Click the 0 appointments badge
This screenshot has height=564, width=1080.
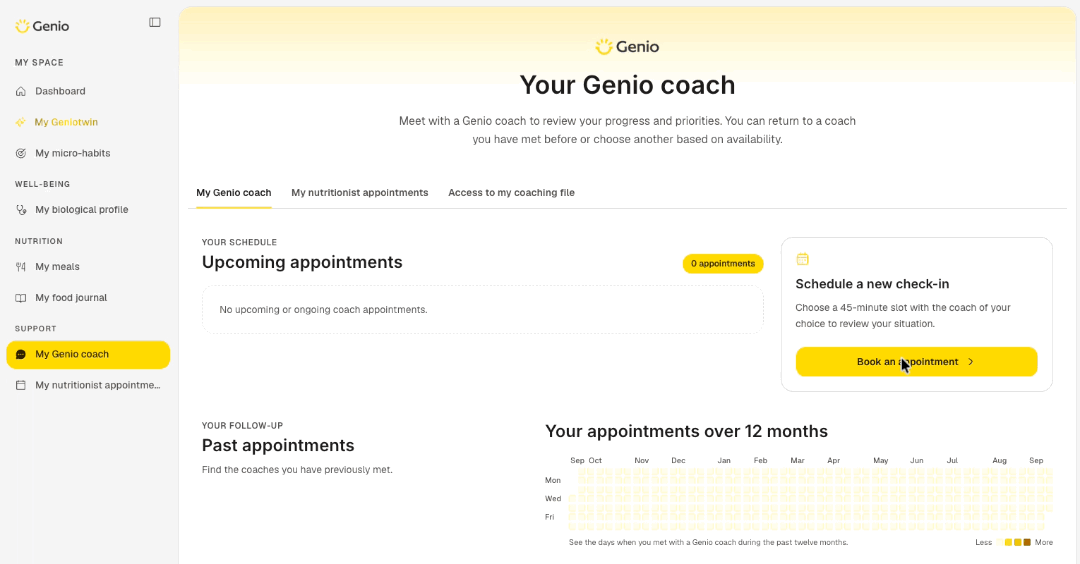point(723,263)
